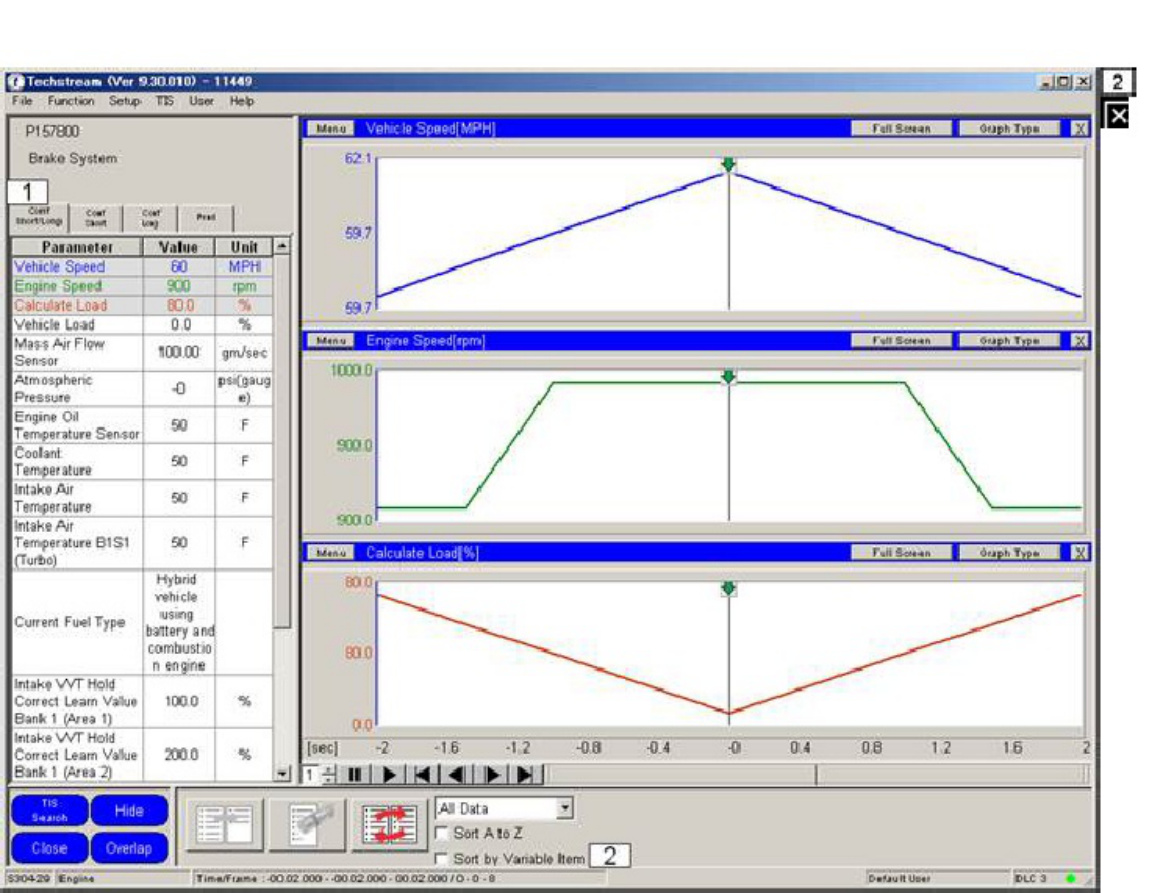Open the Function menu
This screenshot has height=893, width=1163.
click(x=71, y=101)
